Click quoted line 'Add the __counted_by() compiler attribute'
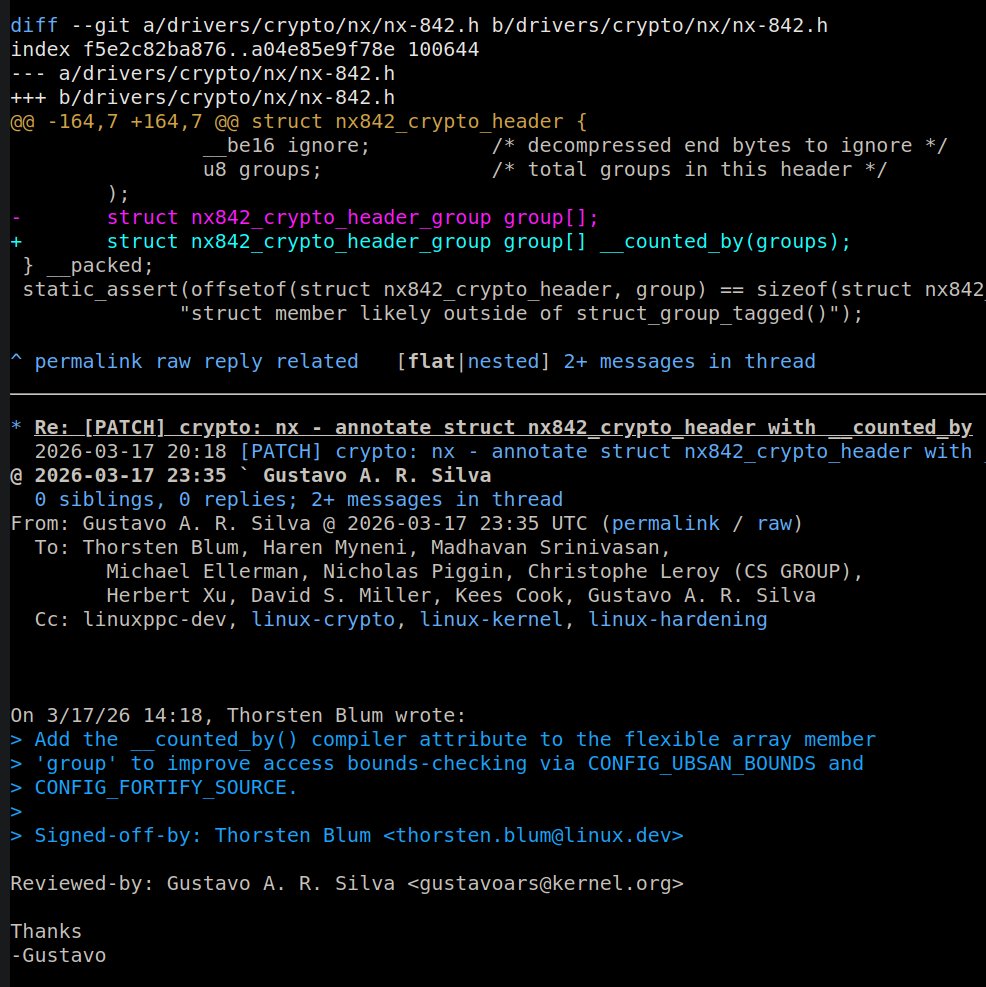986x987 pixels. [x=443, y=740]
